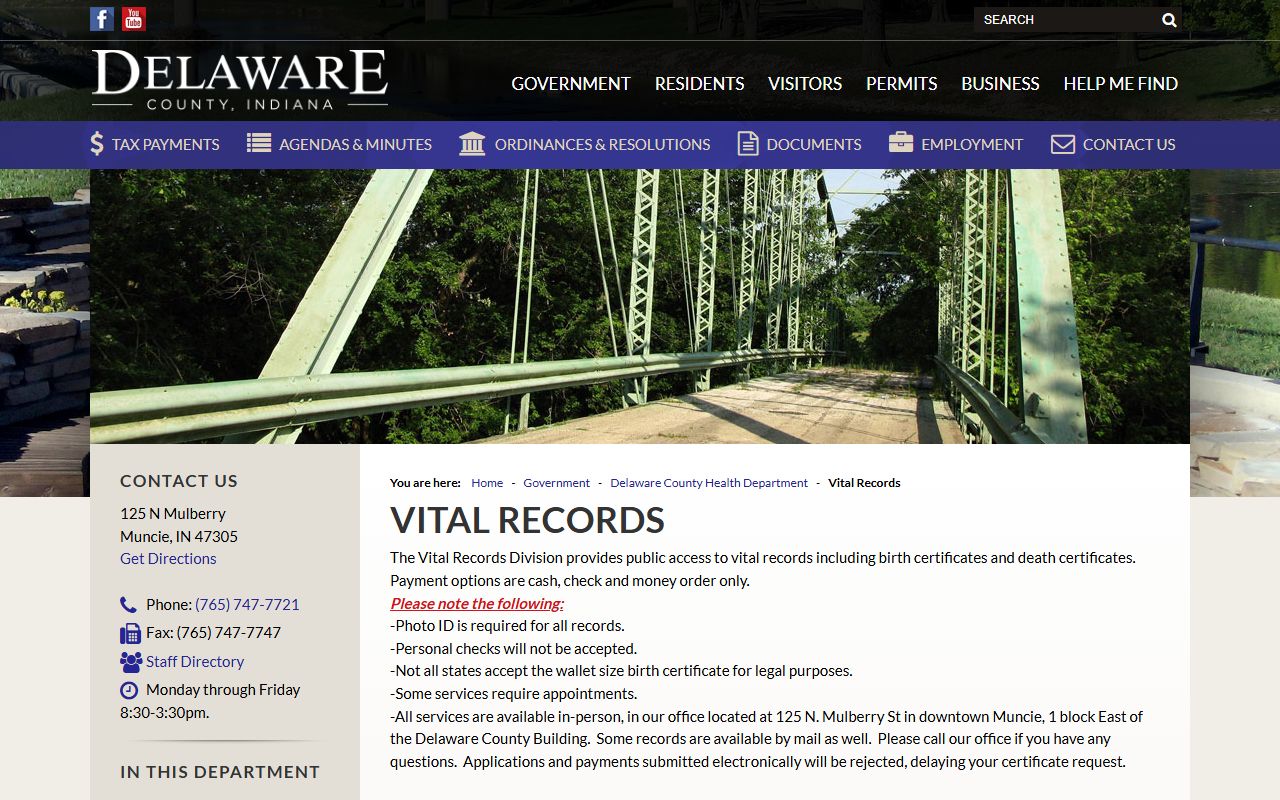Click the wallet size birth certificate note
This screenshot has height=800, width=1280.
[x=621, y=671]
